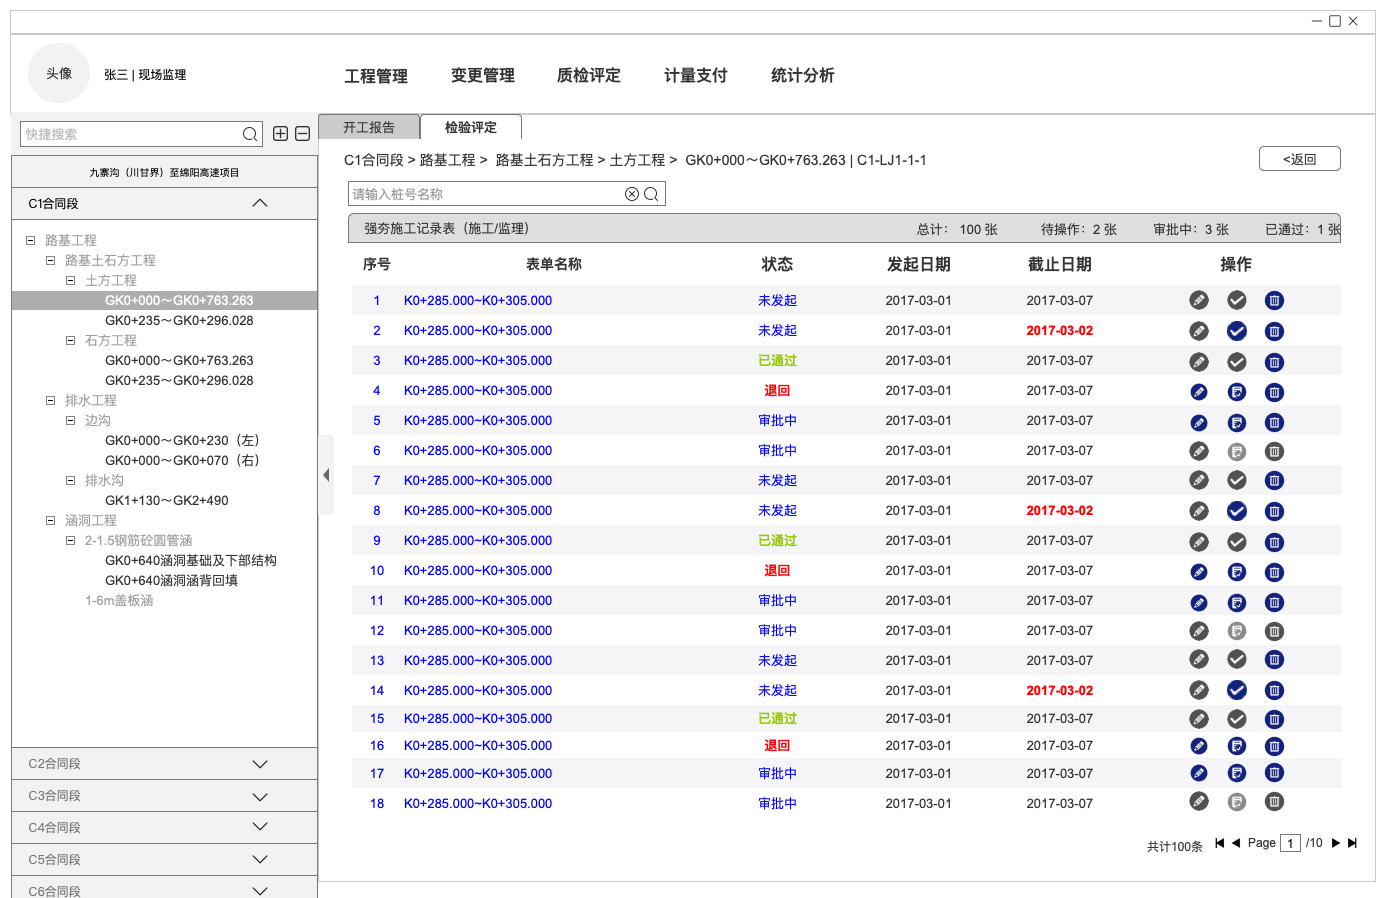Click the checkmark approve icon in row 2
Viewport: 1376px width, 898px height.
coord(1237,331)
